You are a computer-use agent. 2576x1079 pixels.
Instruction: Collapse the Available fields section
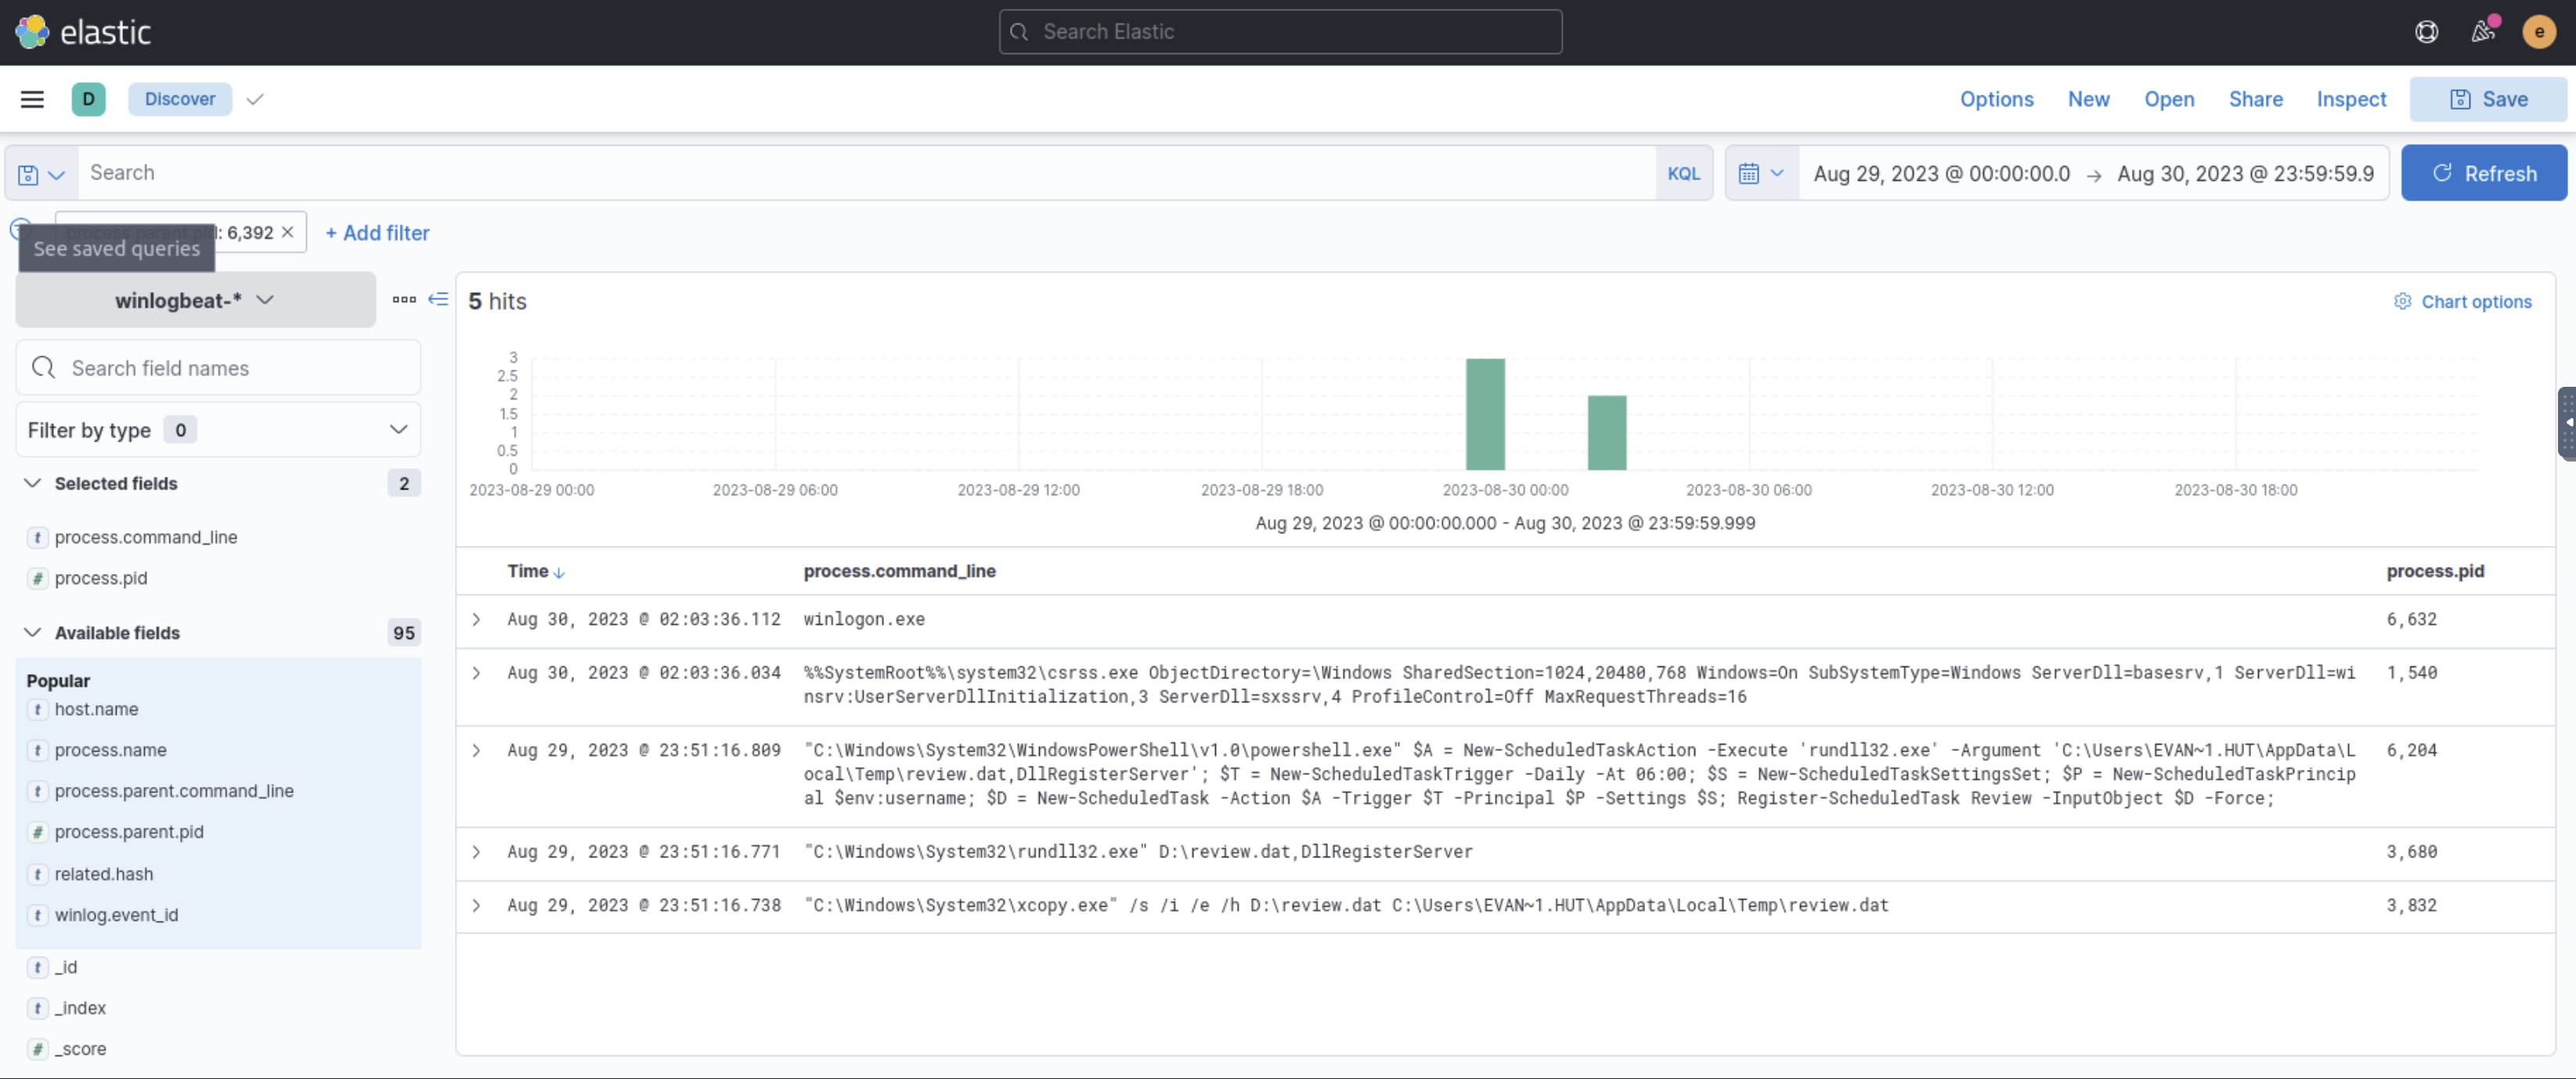click(32, 632)
